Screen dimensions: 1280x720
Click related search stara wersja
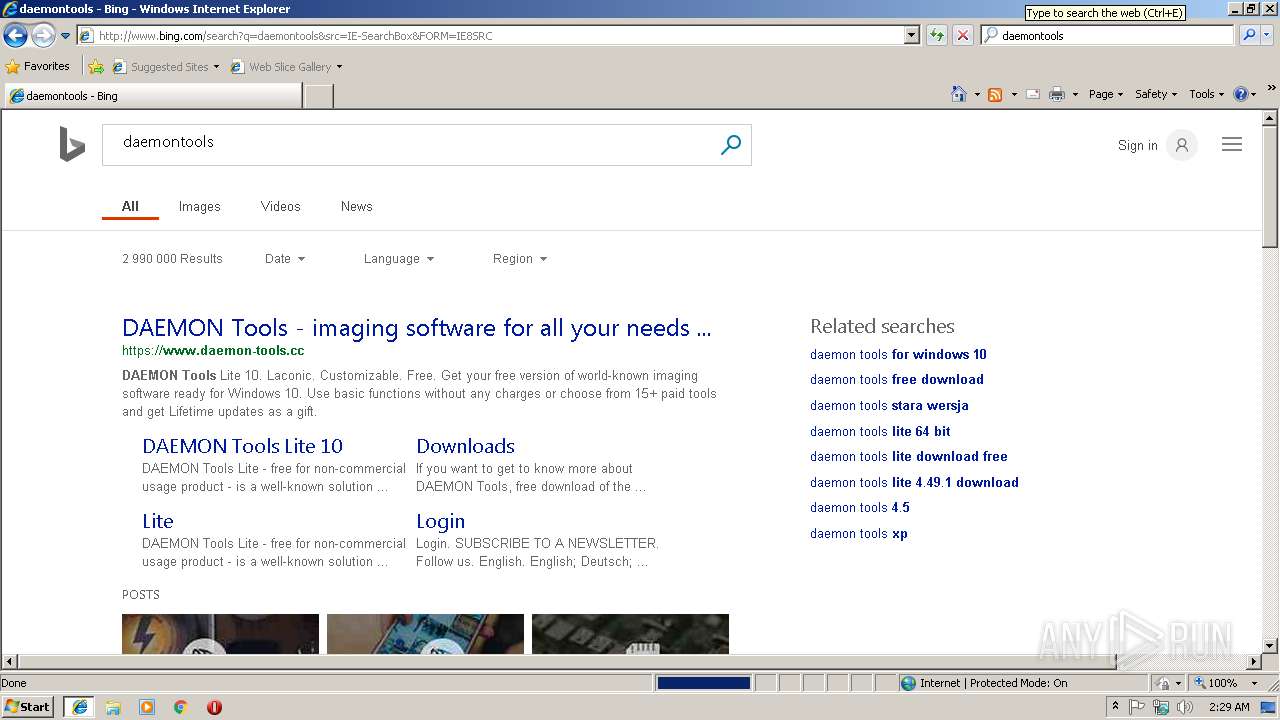click(889, 405)
